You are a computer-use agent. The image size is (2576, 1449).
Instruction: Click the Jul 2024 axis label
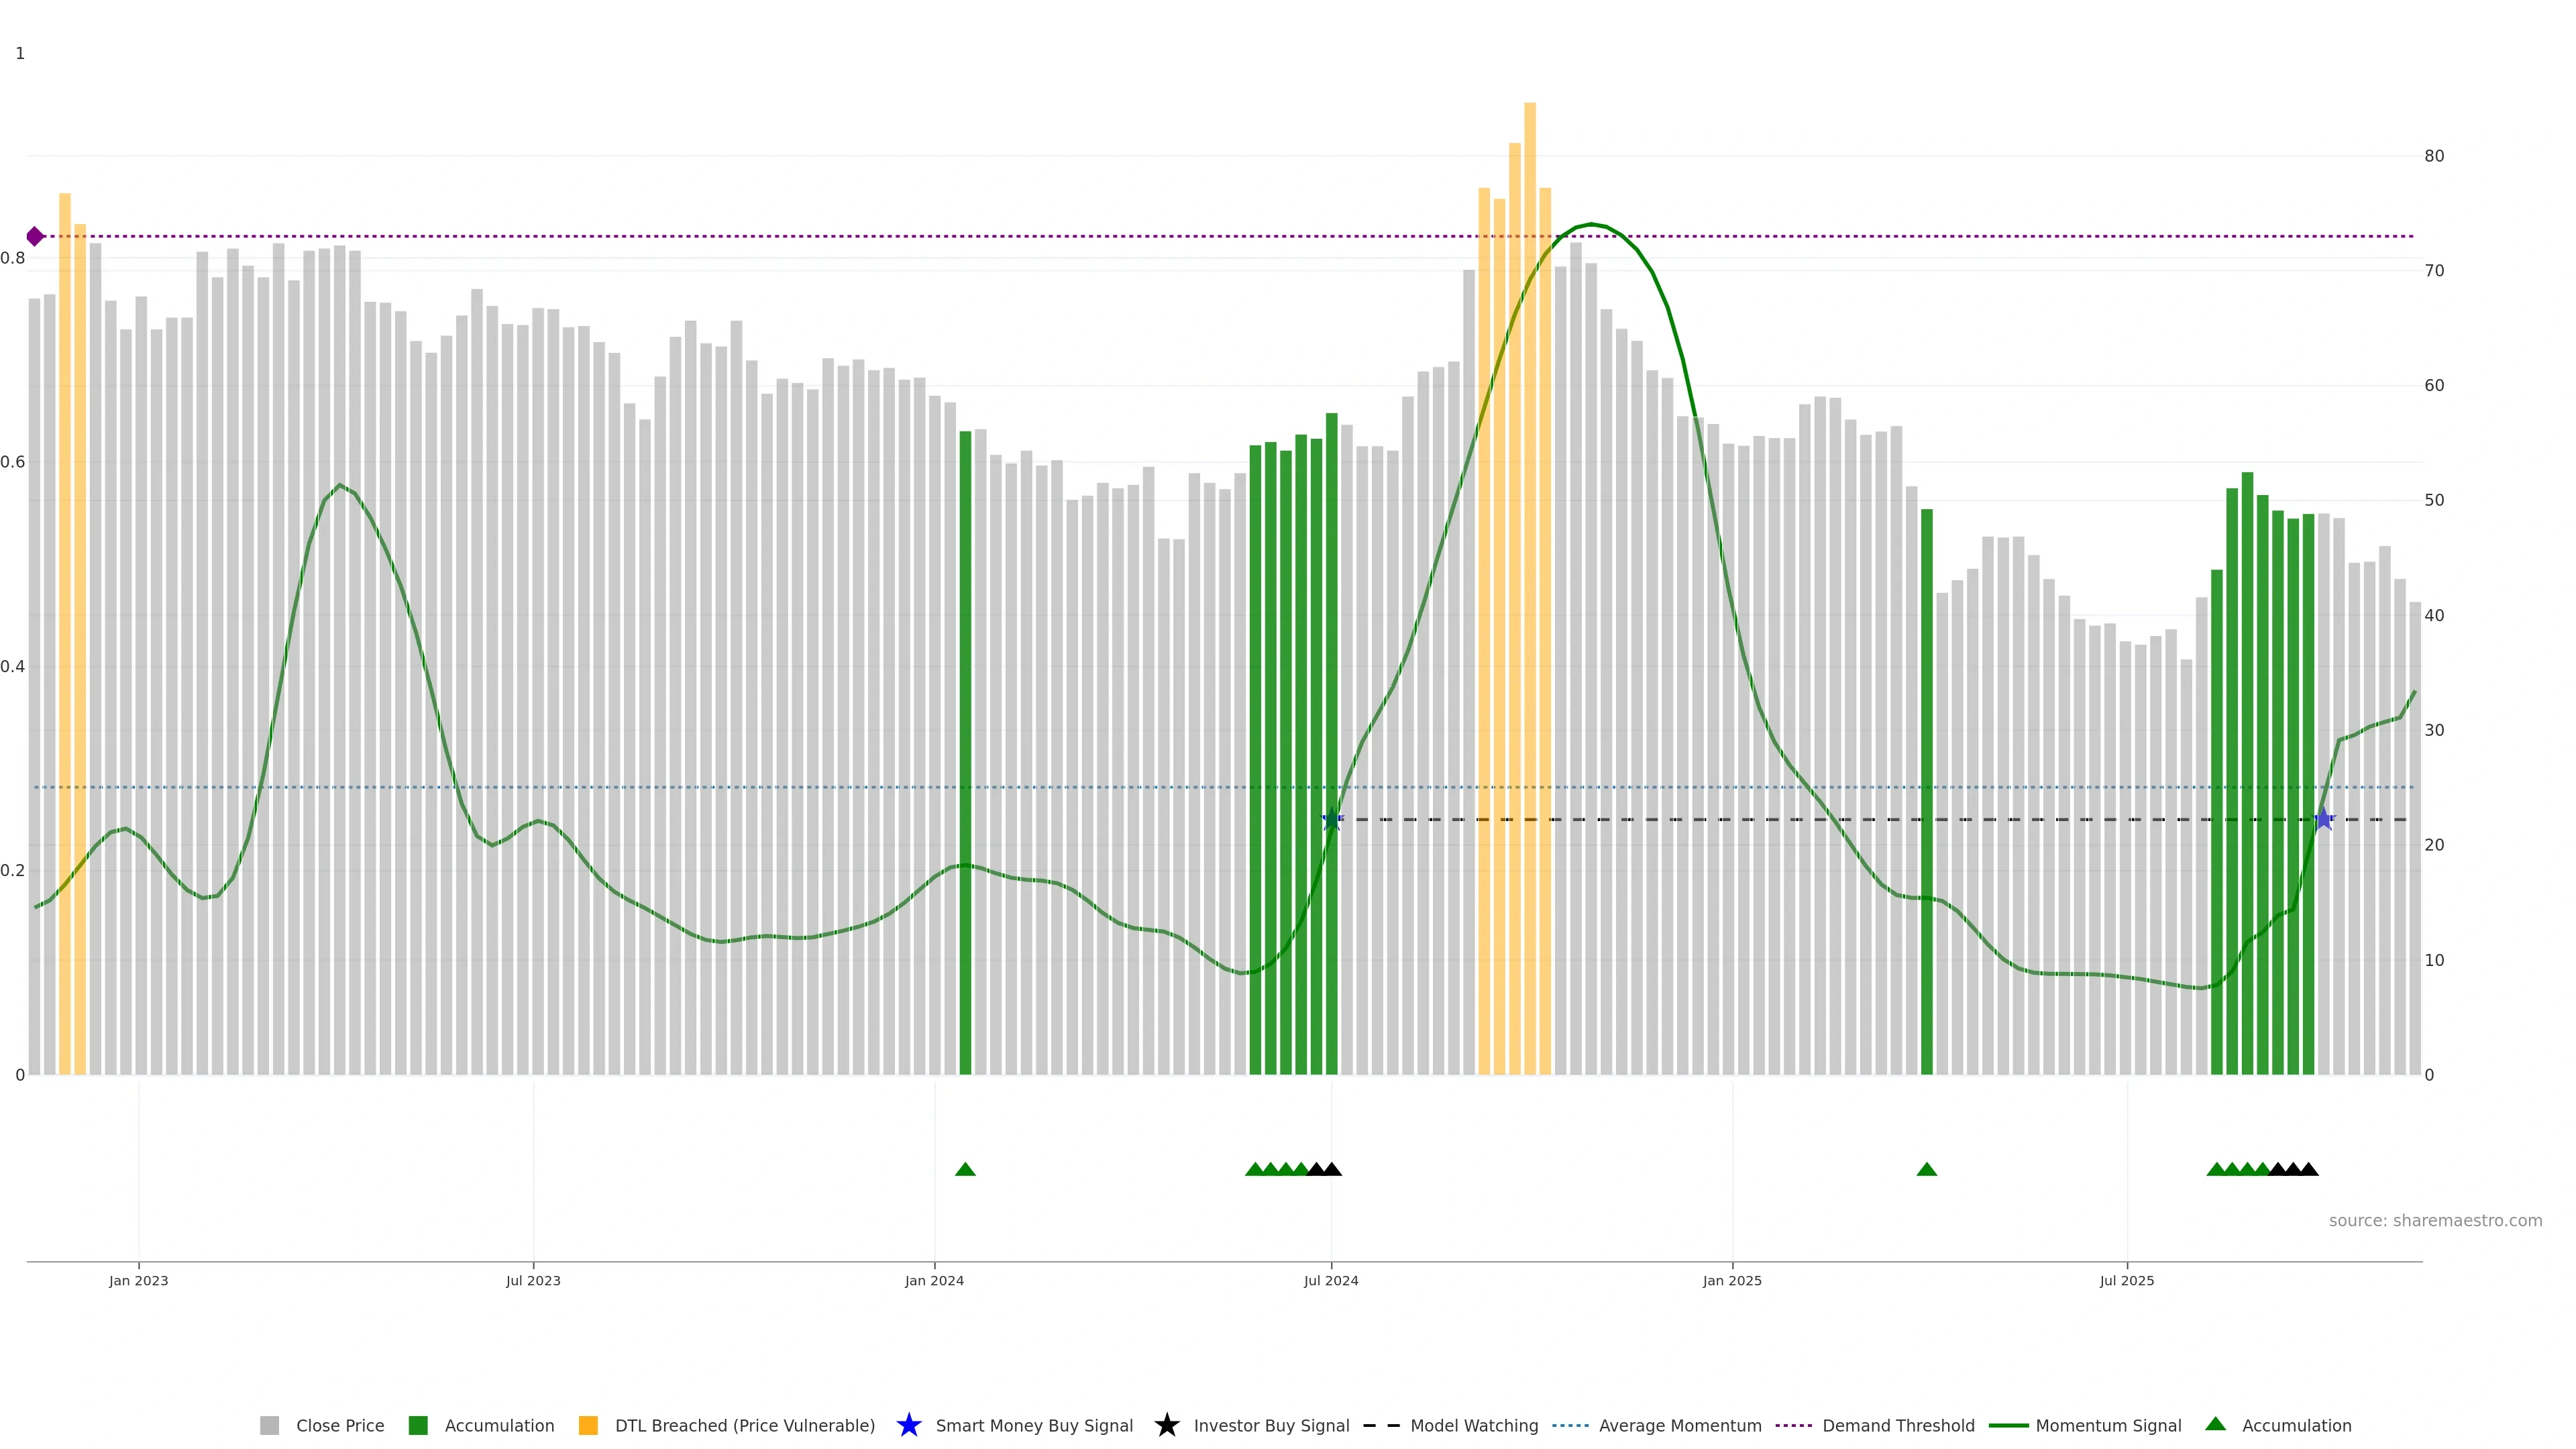1330,1281
